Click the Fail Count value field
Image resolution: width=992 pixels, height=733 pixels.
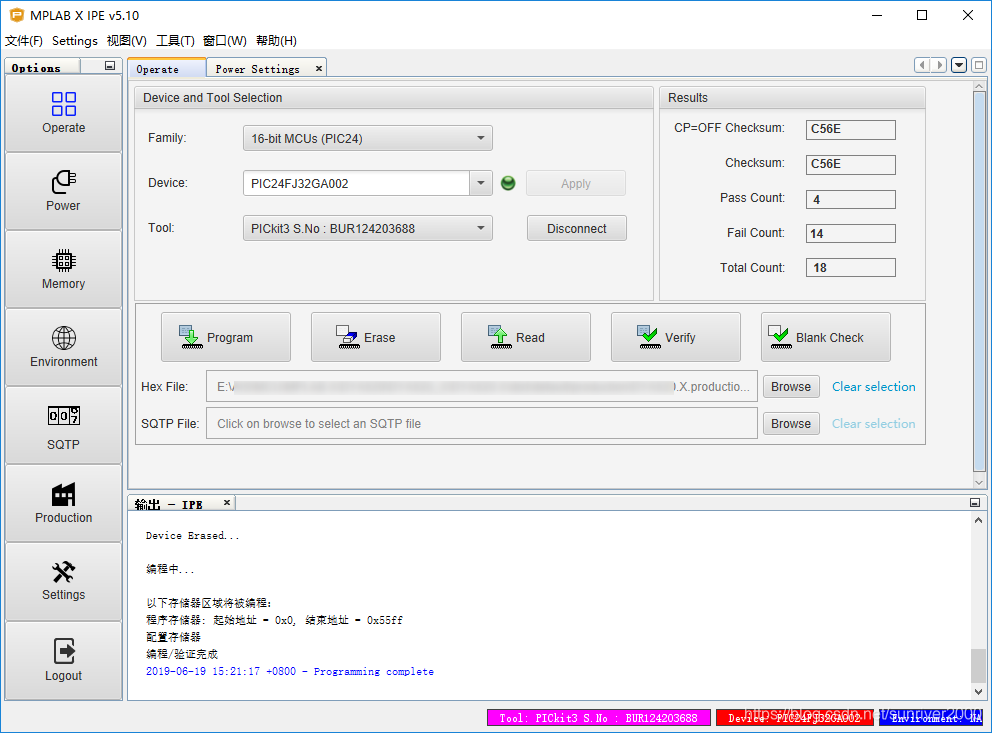850,233
